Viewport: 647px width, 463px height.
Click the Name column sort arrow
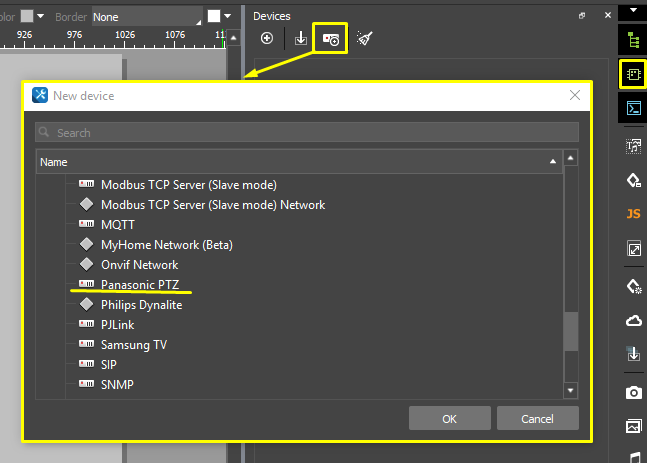(552, 161)
